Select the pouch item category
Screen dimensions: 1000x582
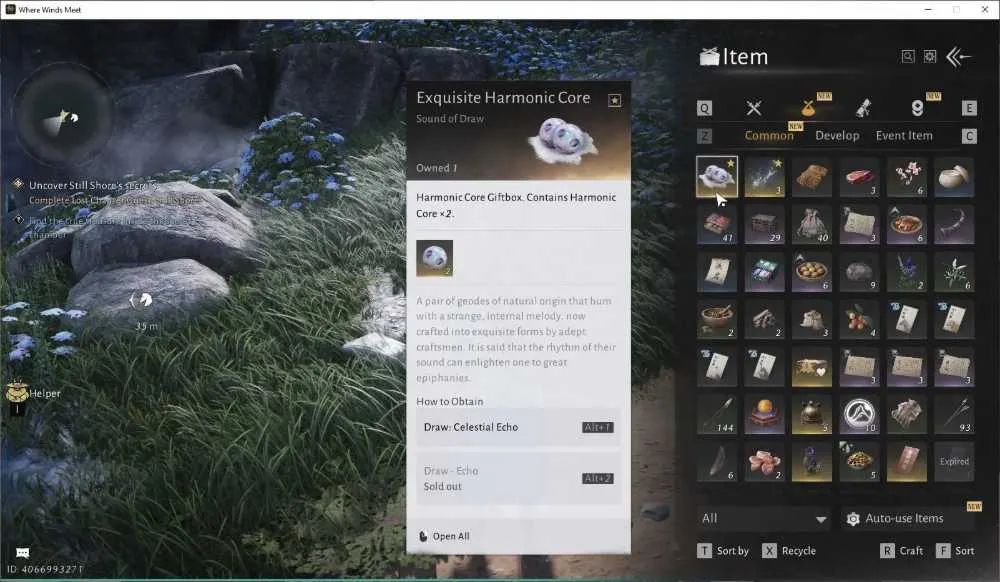tap(808, 108)
